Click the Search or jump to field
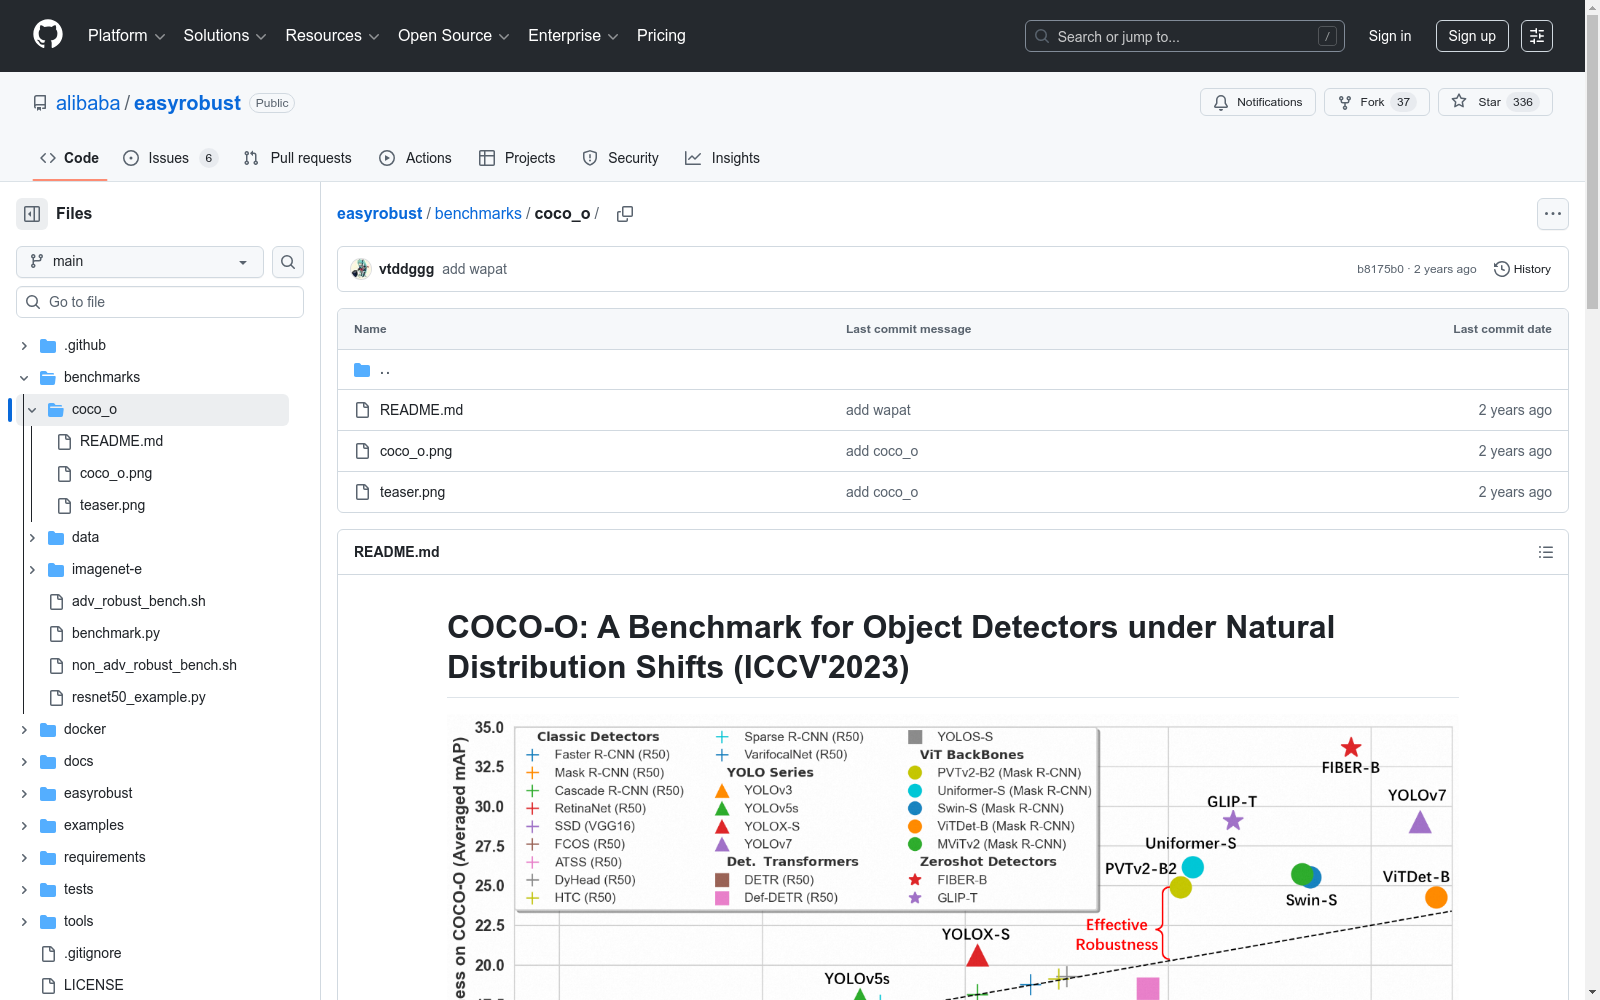 pos(1185,36)
